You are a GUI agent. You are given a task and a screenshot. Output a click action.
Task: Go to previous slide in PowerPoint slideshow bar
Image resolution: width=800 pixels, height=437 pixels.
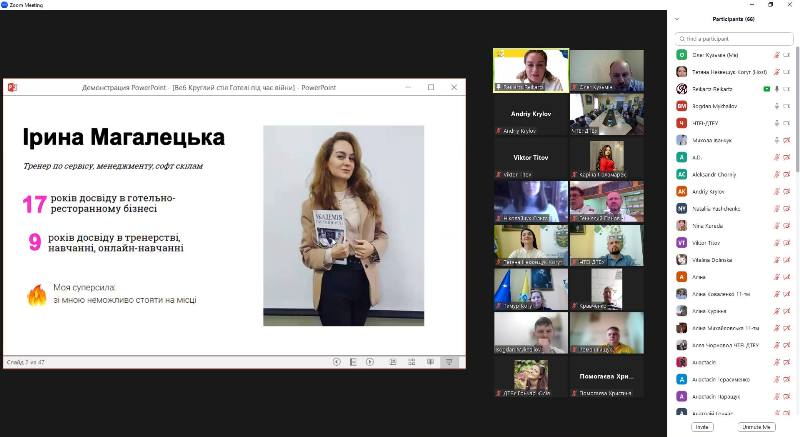point(336,362)
